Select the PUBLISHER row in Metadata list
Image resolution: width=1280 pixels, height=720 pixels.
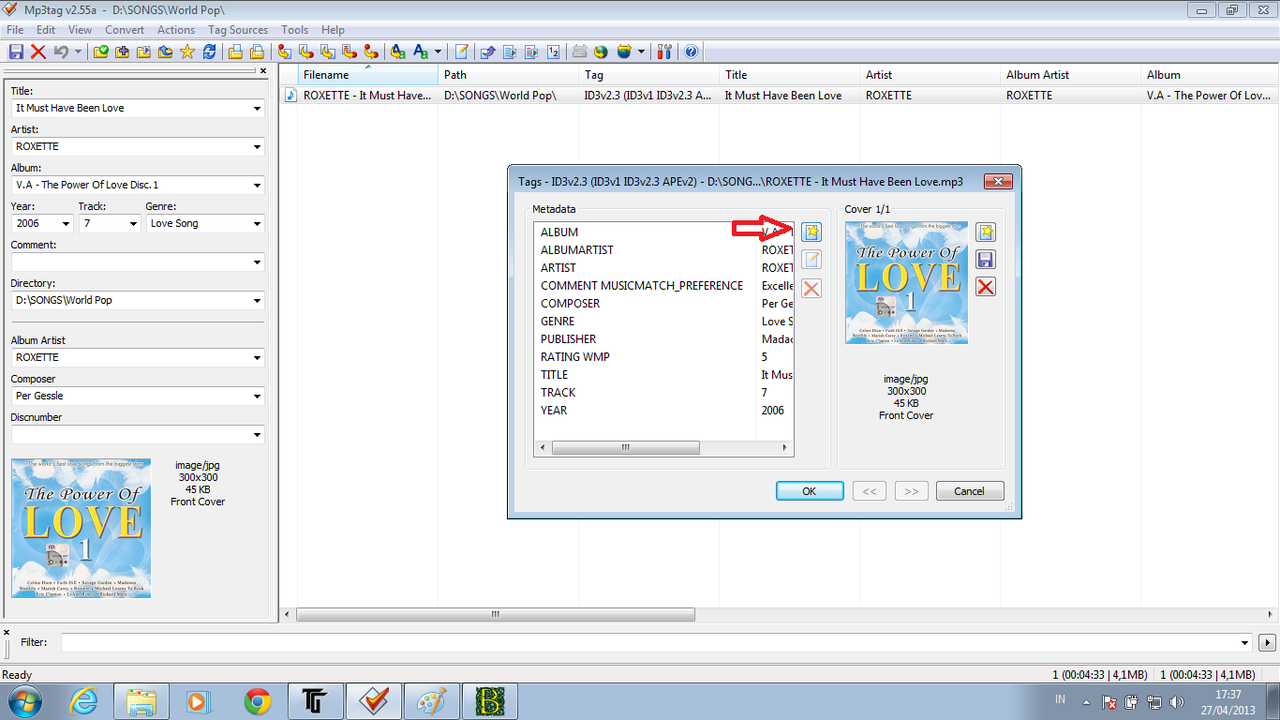click(664, 339)
